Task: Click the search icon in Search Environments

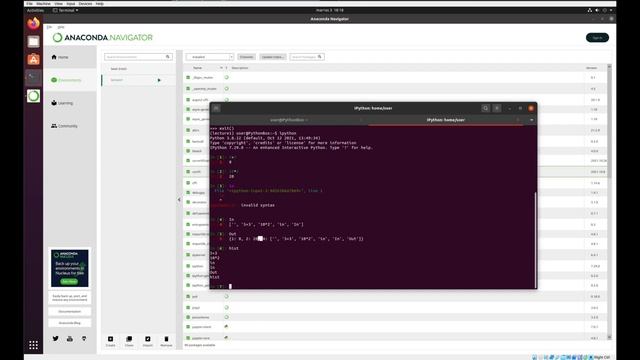Action: (168, 57)
